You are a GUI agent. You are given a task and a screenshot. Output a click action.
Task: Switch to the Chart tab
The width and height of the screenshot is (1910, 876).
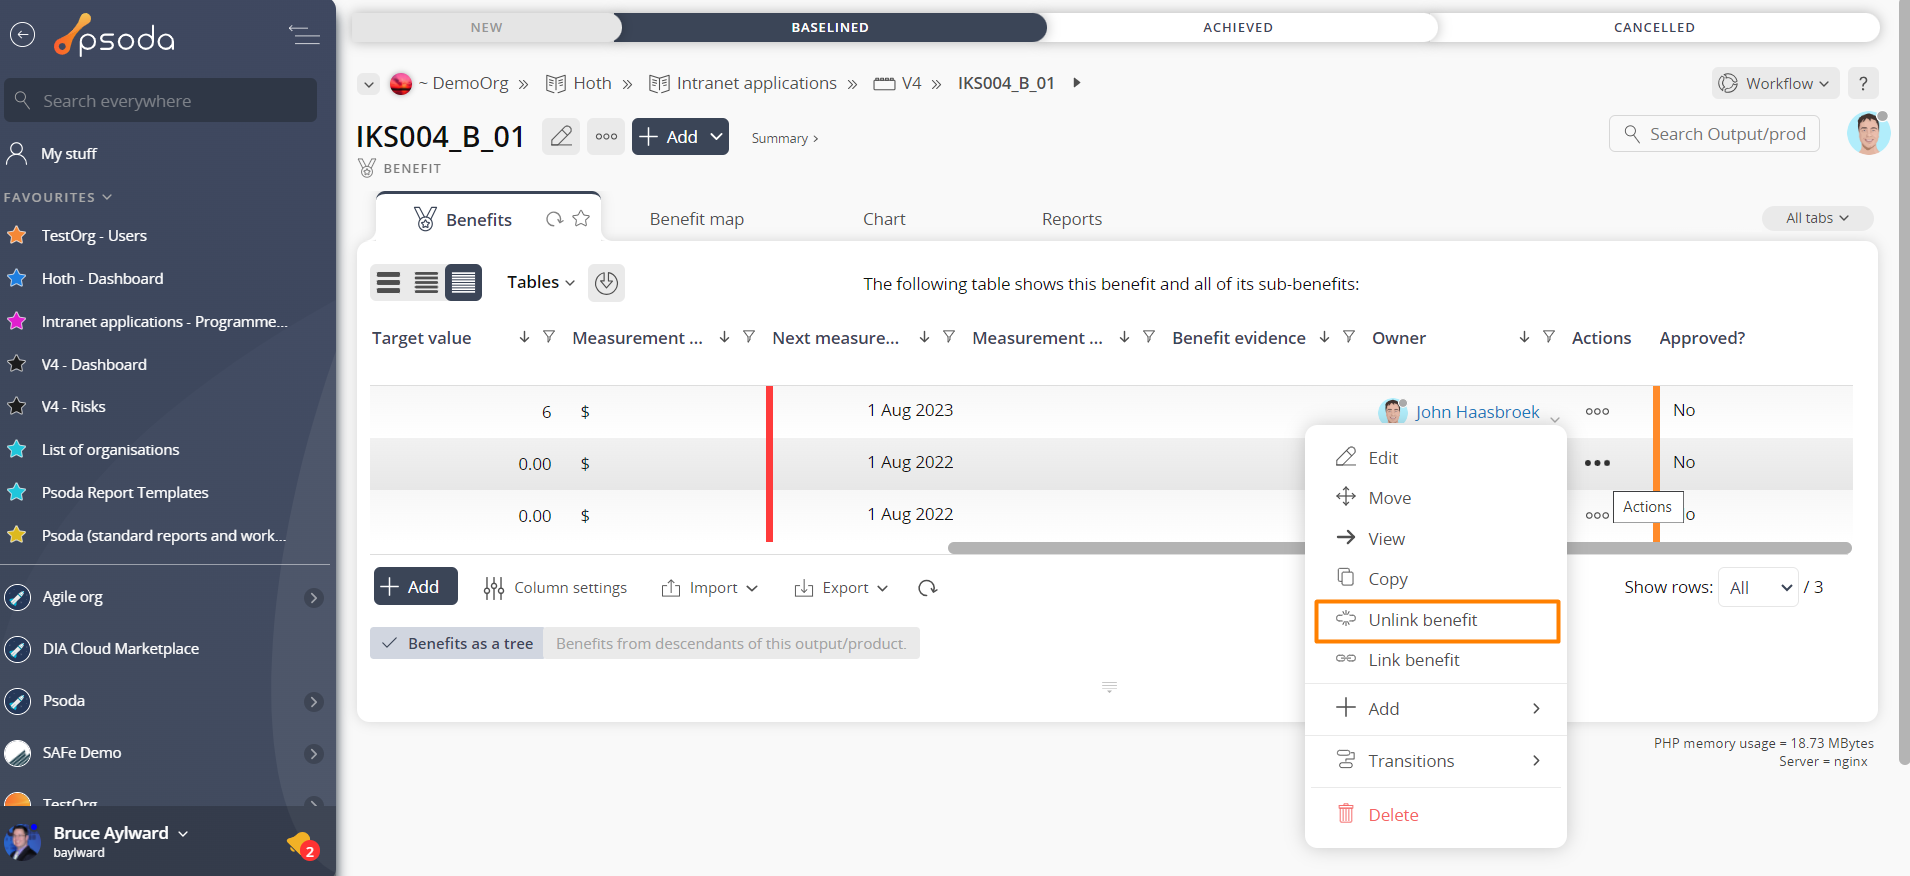pos(884,219)
